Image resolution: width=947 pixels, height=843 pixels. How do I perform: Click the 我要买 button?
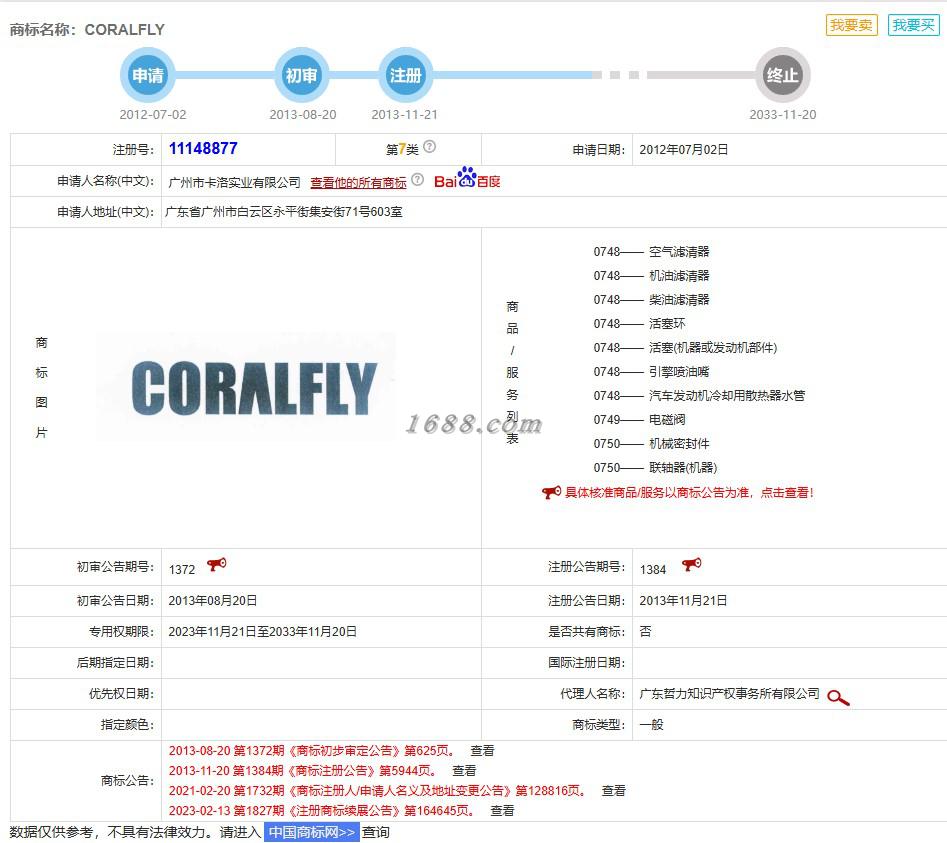point(913,25)
